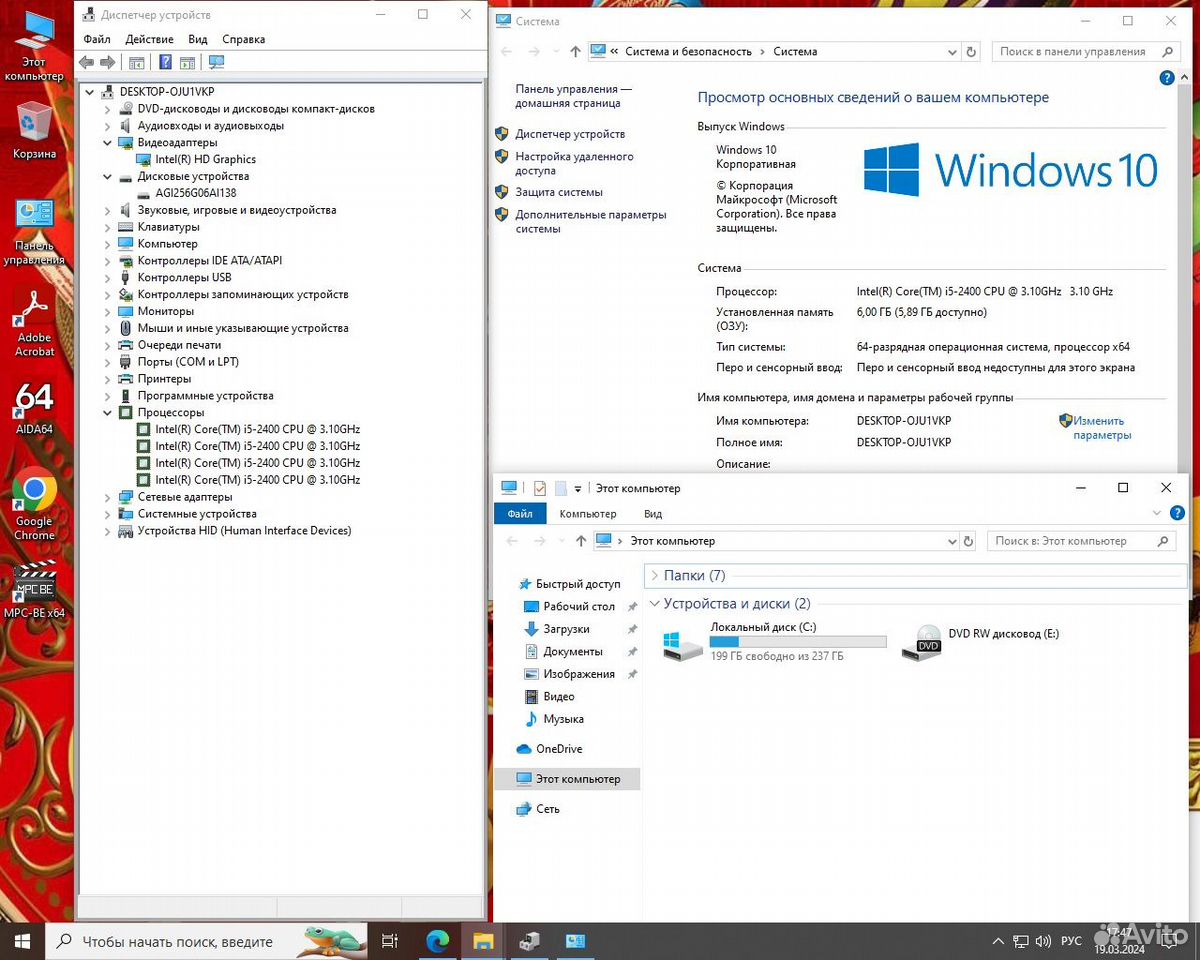Click Изменить параметры link
The width and height of the screenshot is (1200, 960).
tap(1102, 428)
